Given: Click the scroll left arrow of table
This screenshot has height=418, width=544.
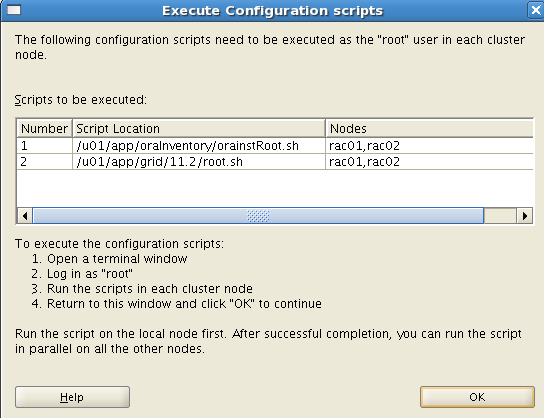Looking at the screenshot, I should (x=25, y=216).
